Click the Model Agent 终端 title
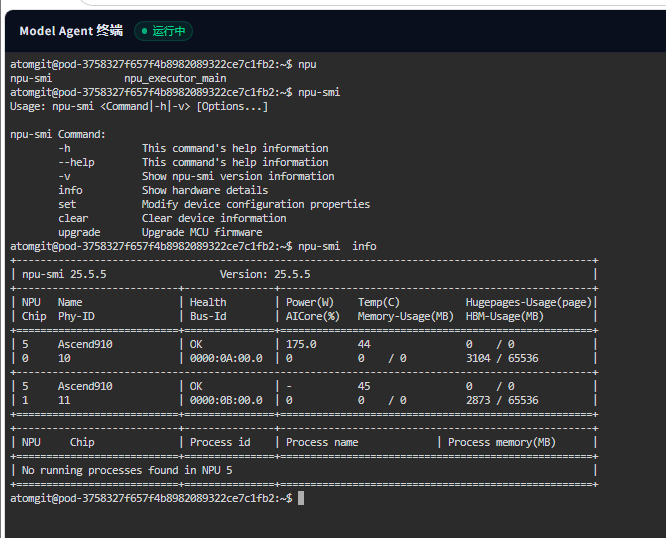This screenshot has height=538, width=666. coord(71,31)
